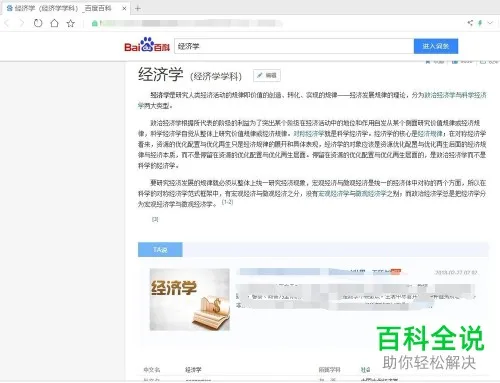Screen dimensions: 500x383
Task: Click the Baidu Baike logo
Action: (x=147, y=45)
